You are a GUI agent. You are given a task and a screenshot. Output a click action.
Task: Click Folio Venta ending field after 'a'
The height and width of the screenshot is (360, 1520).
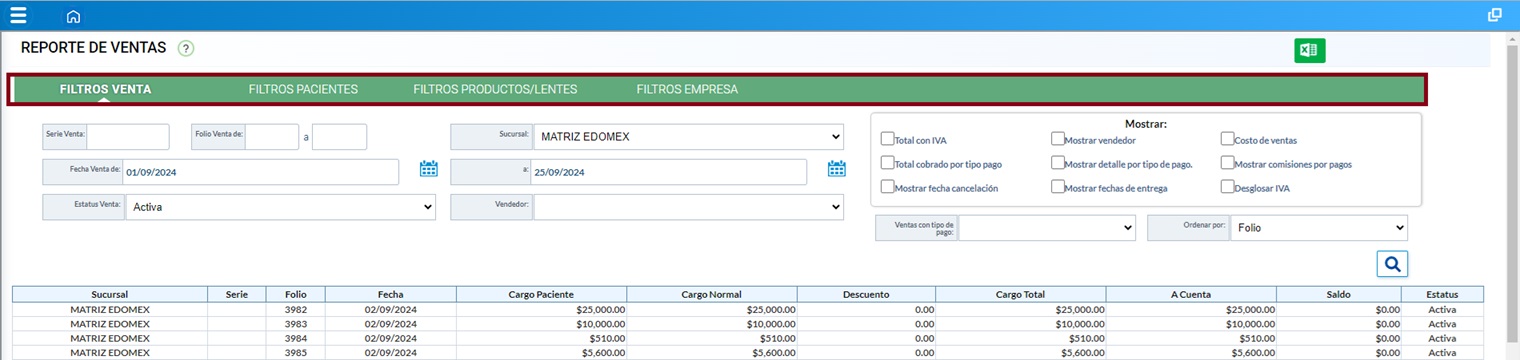[x=339, y=136]
